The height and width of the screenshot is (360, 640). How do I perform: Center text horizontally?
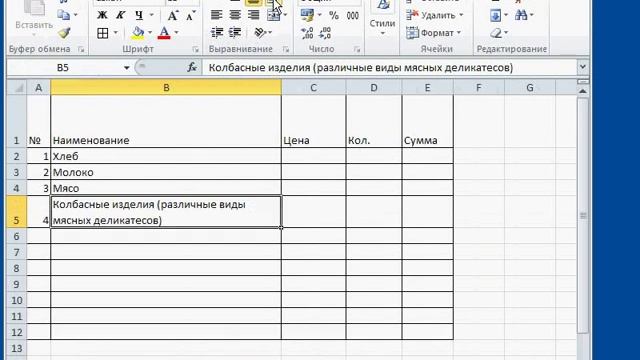[235, 16]
